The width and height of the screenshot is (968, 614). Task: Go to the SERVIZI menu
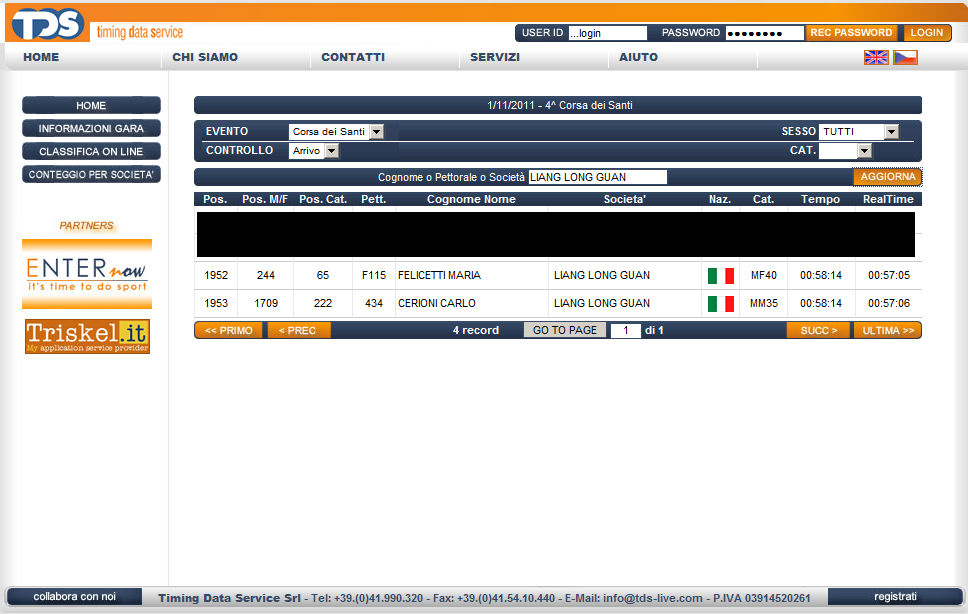coord(495,58)
